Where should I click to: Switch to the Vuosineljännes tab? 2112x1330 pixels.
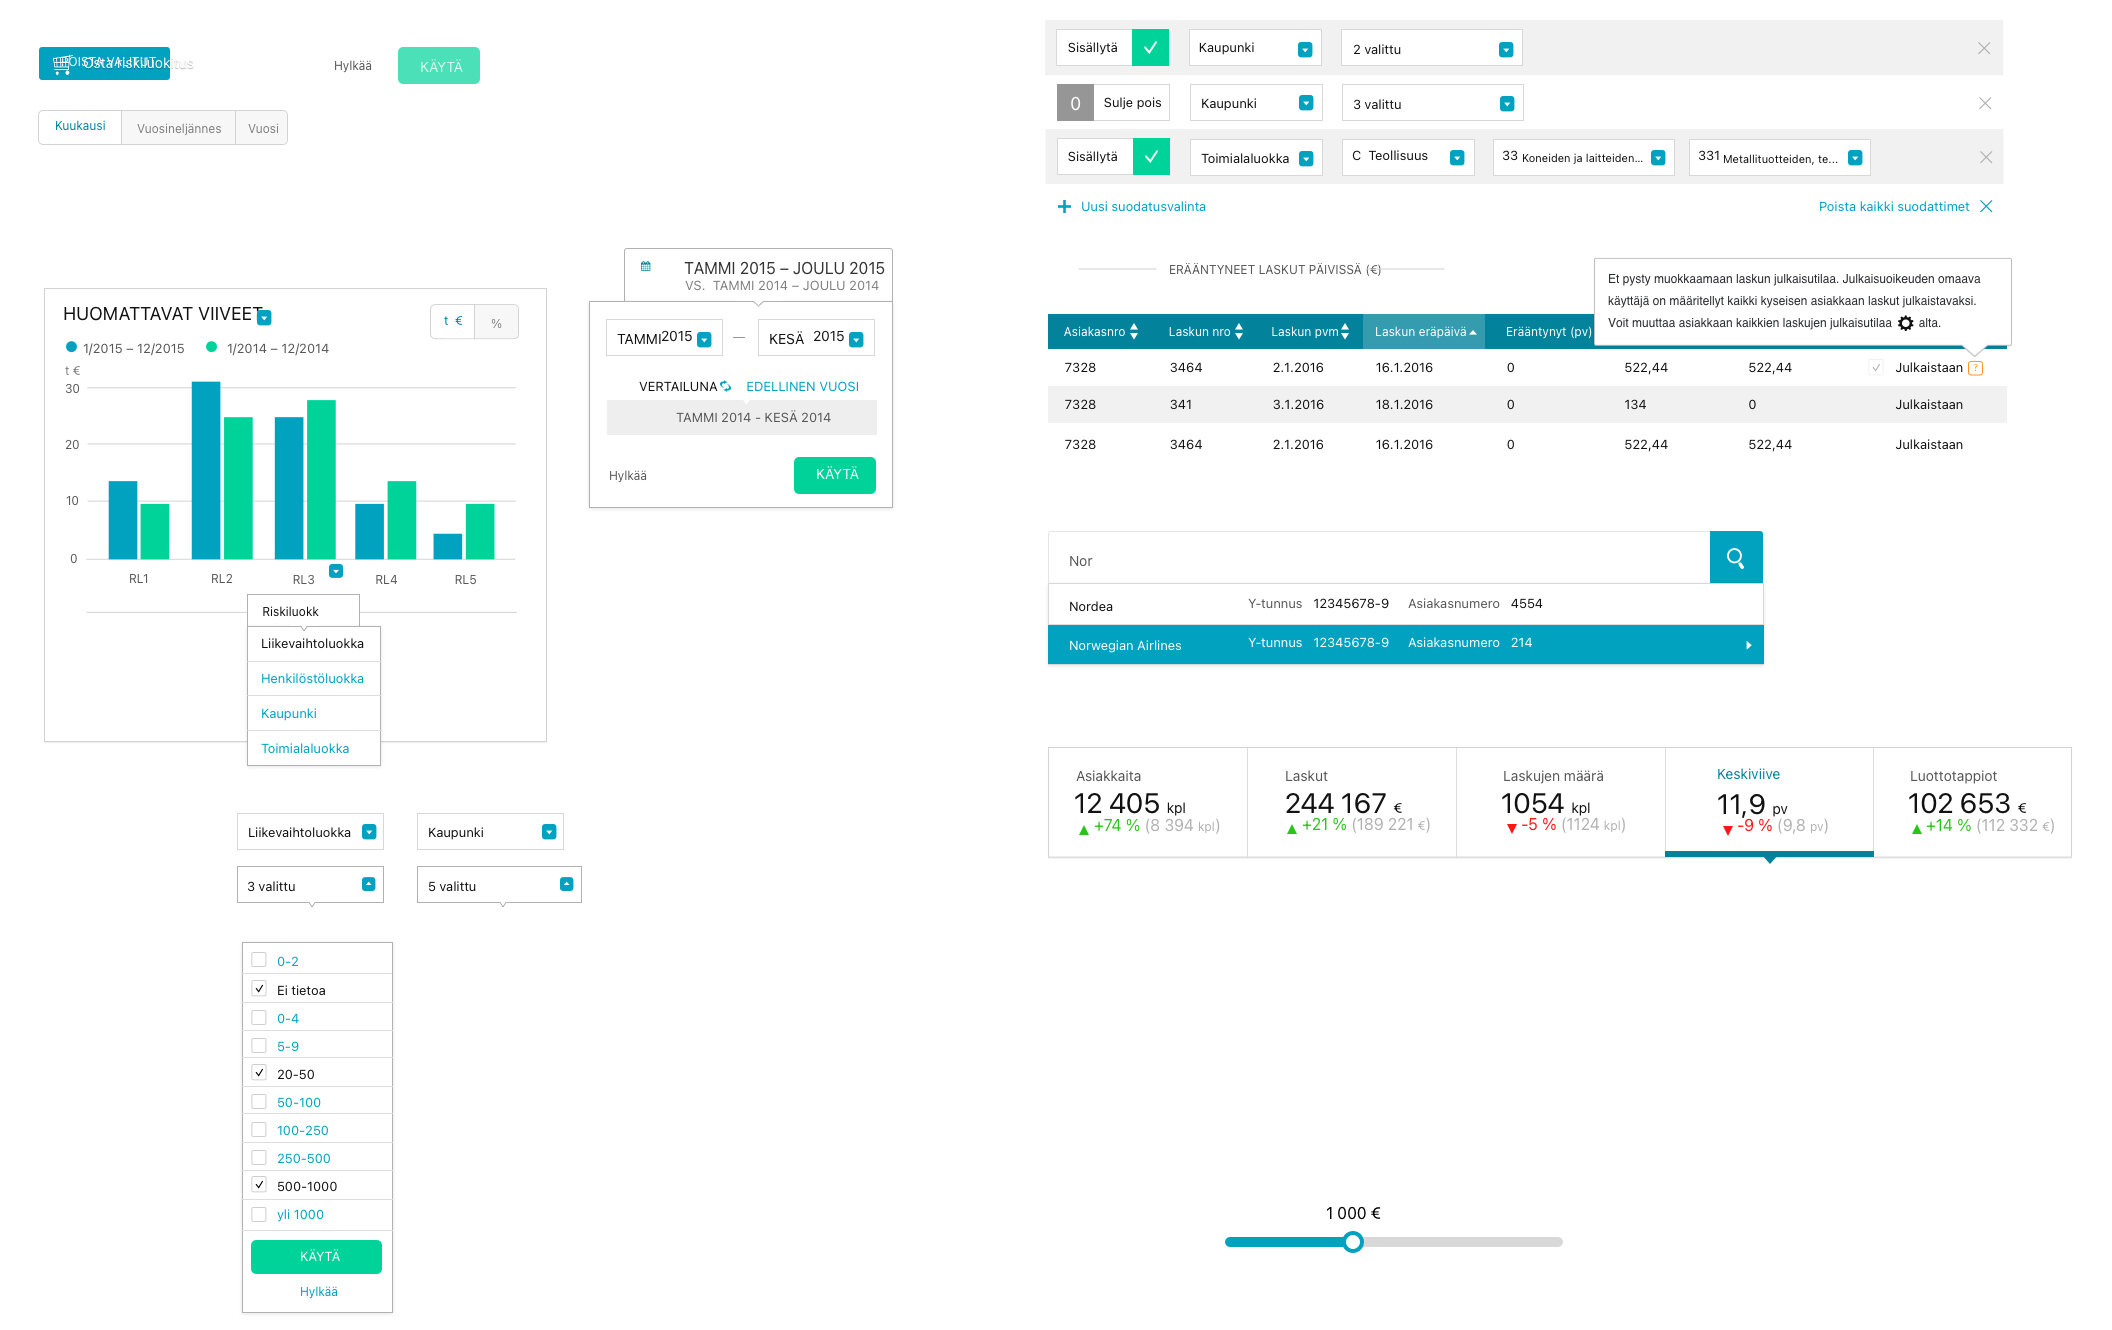click(179, 127)
